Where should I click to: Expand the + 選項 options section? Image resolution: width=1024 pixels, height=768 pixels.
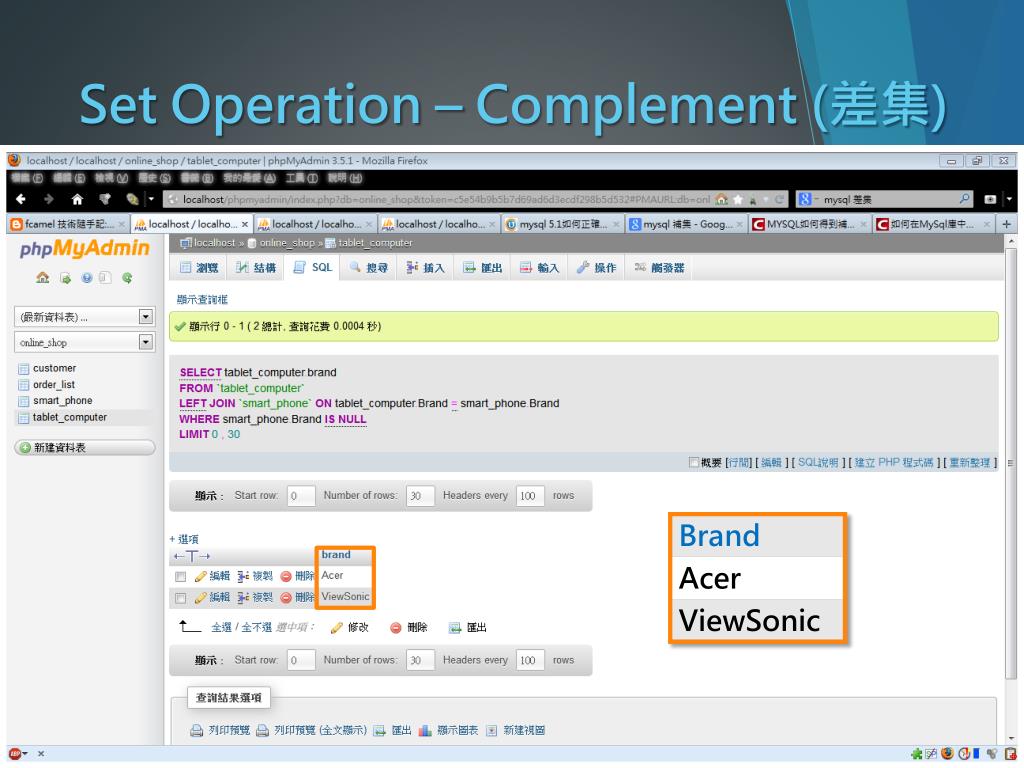coord(184,539)
